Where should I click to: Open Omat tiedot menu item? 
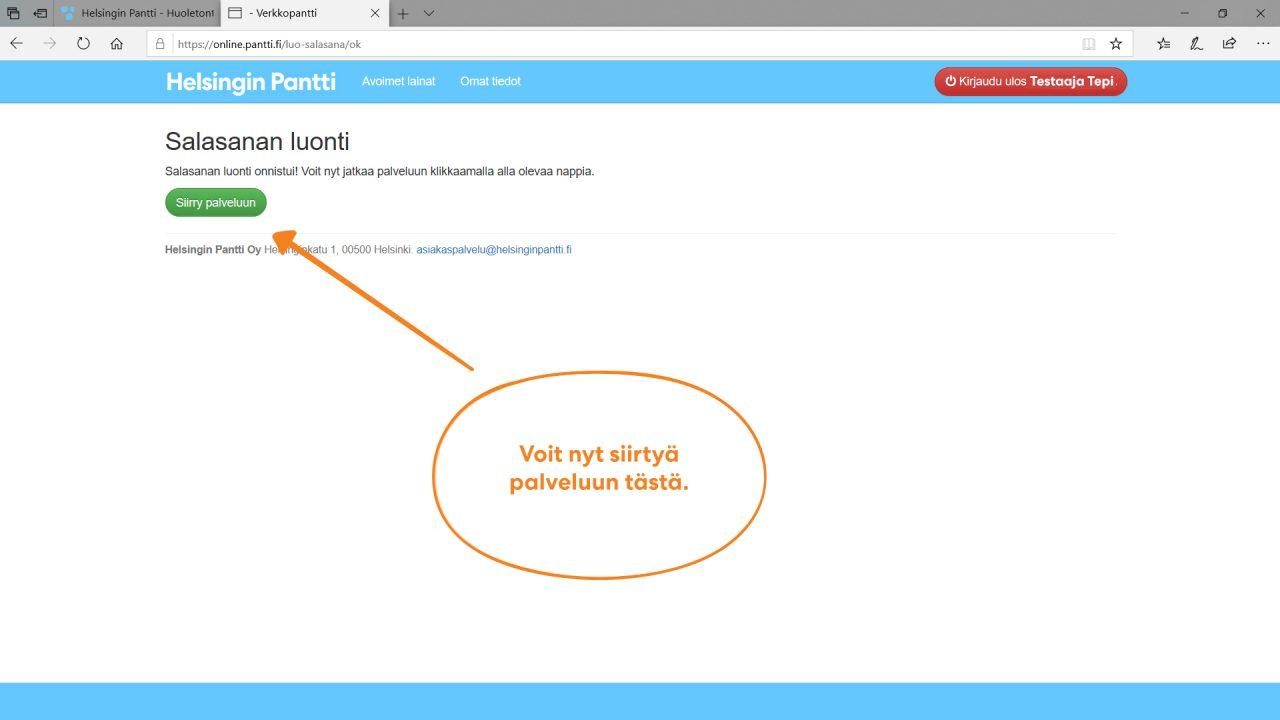(490, 81)
